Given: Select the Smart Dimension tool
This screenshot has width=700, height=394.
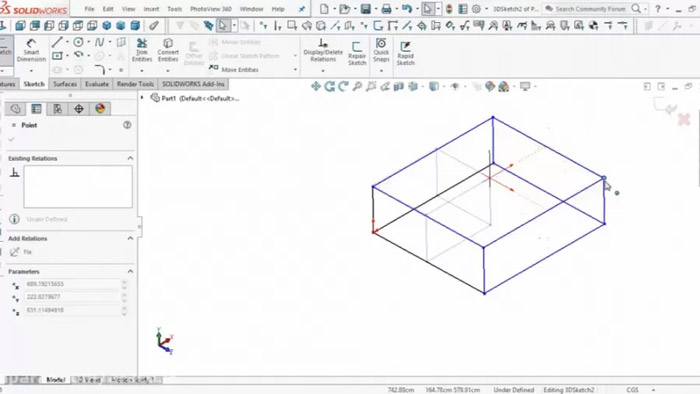Looking at the screenshot, I should 31,50.
